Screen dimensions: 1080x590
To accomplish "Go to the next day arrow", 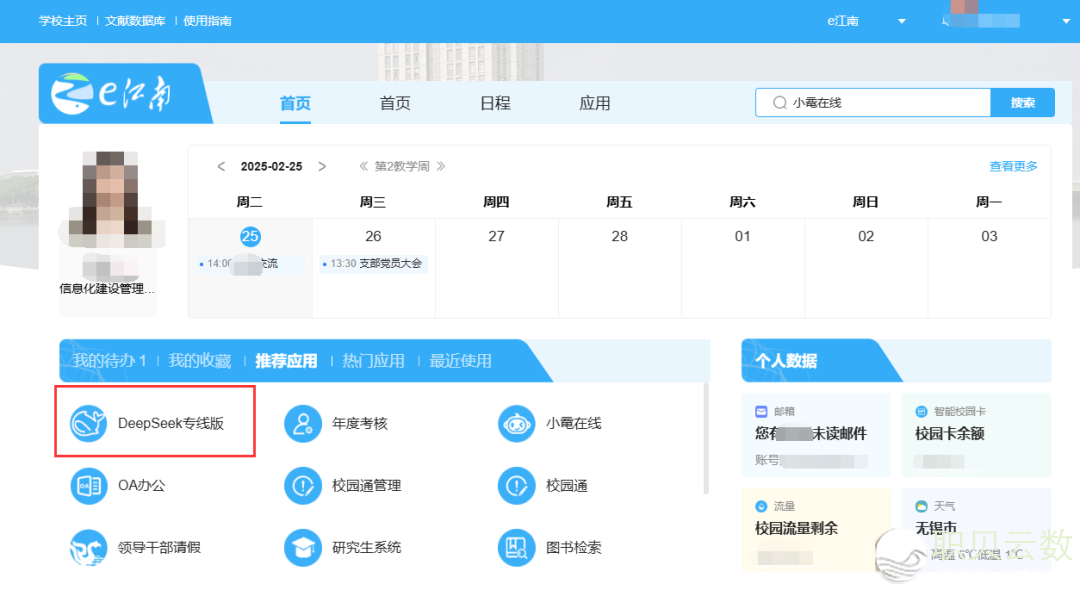I will click(x=322, y=167).
